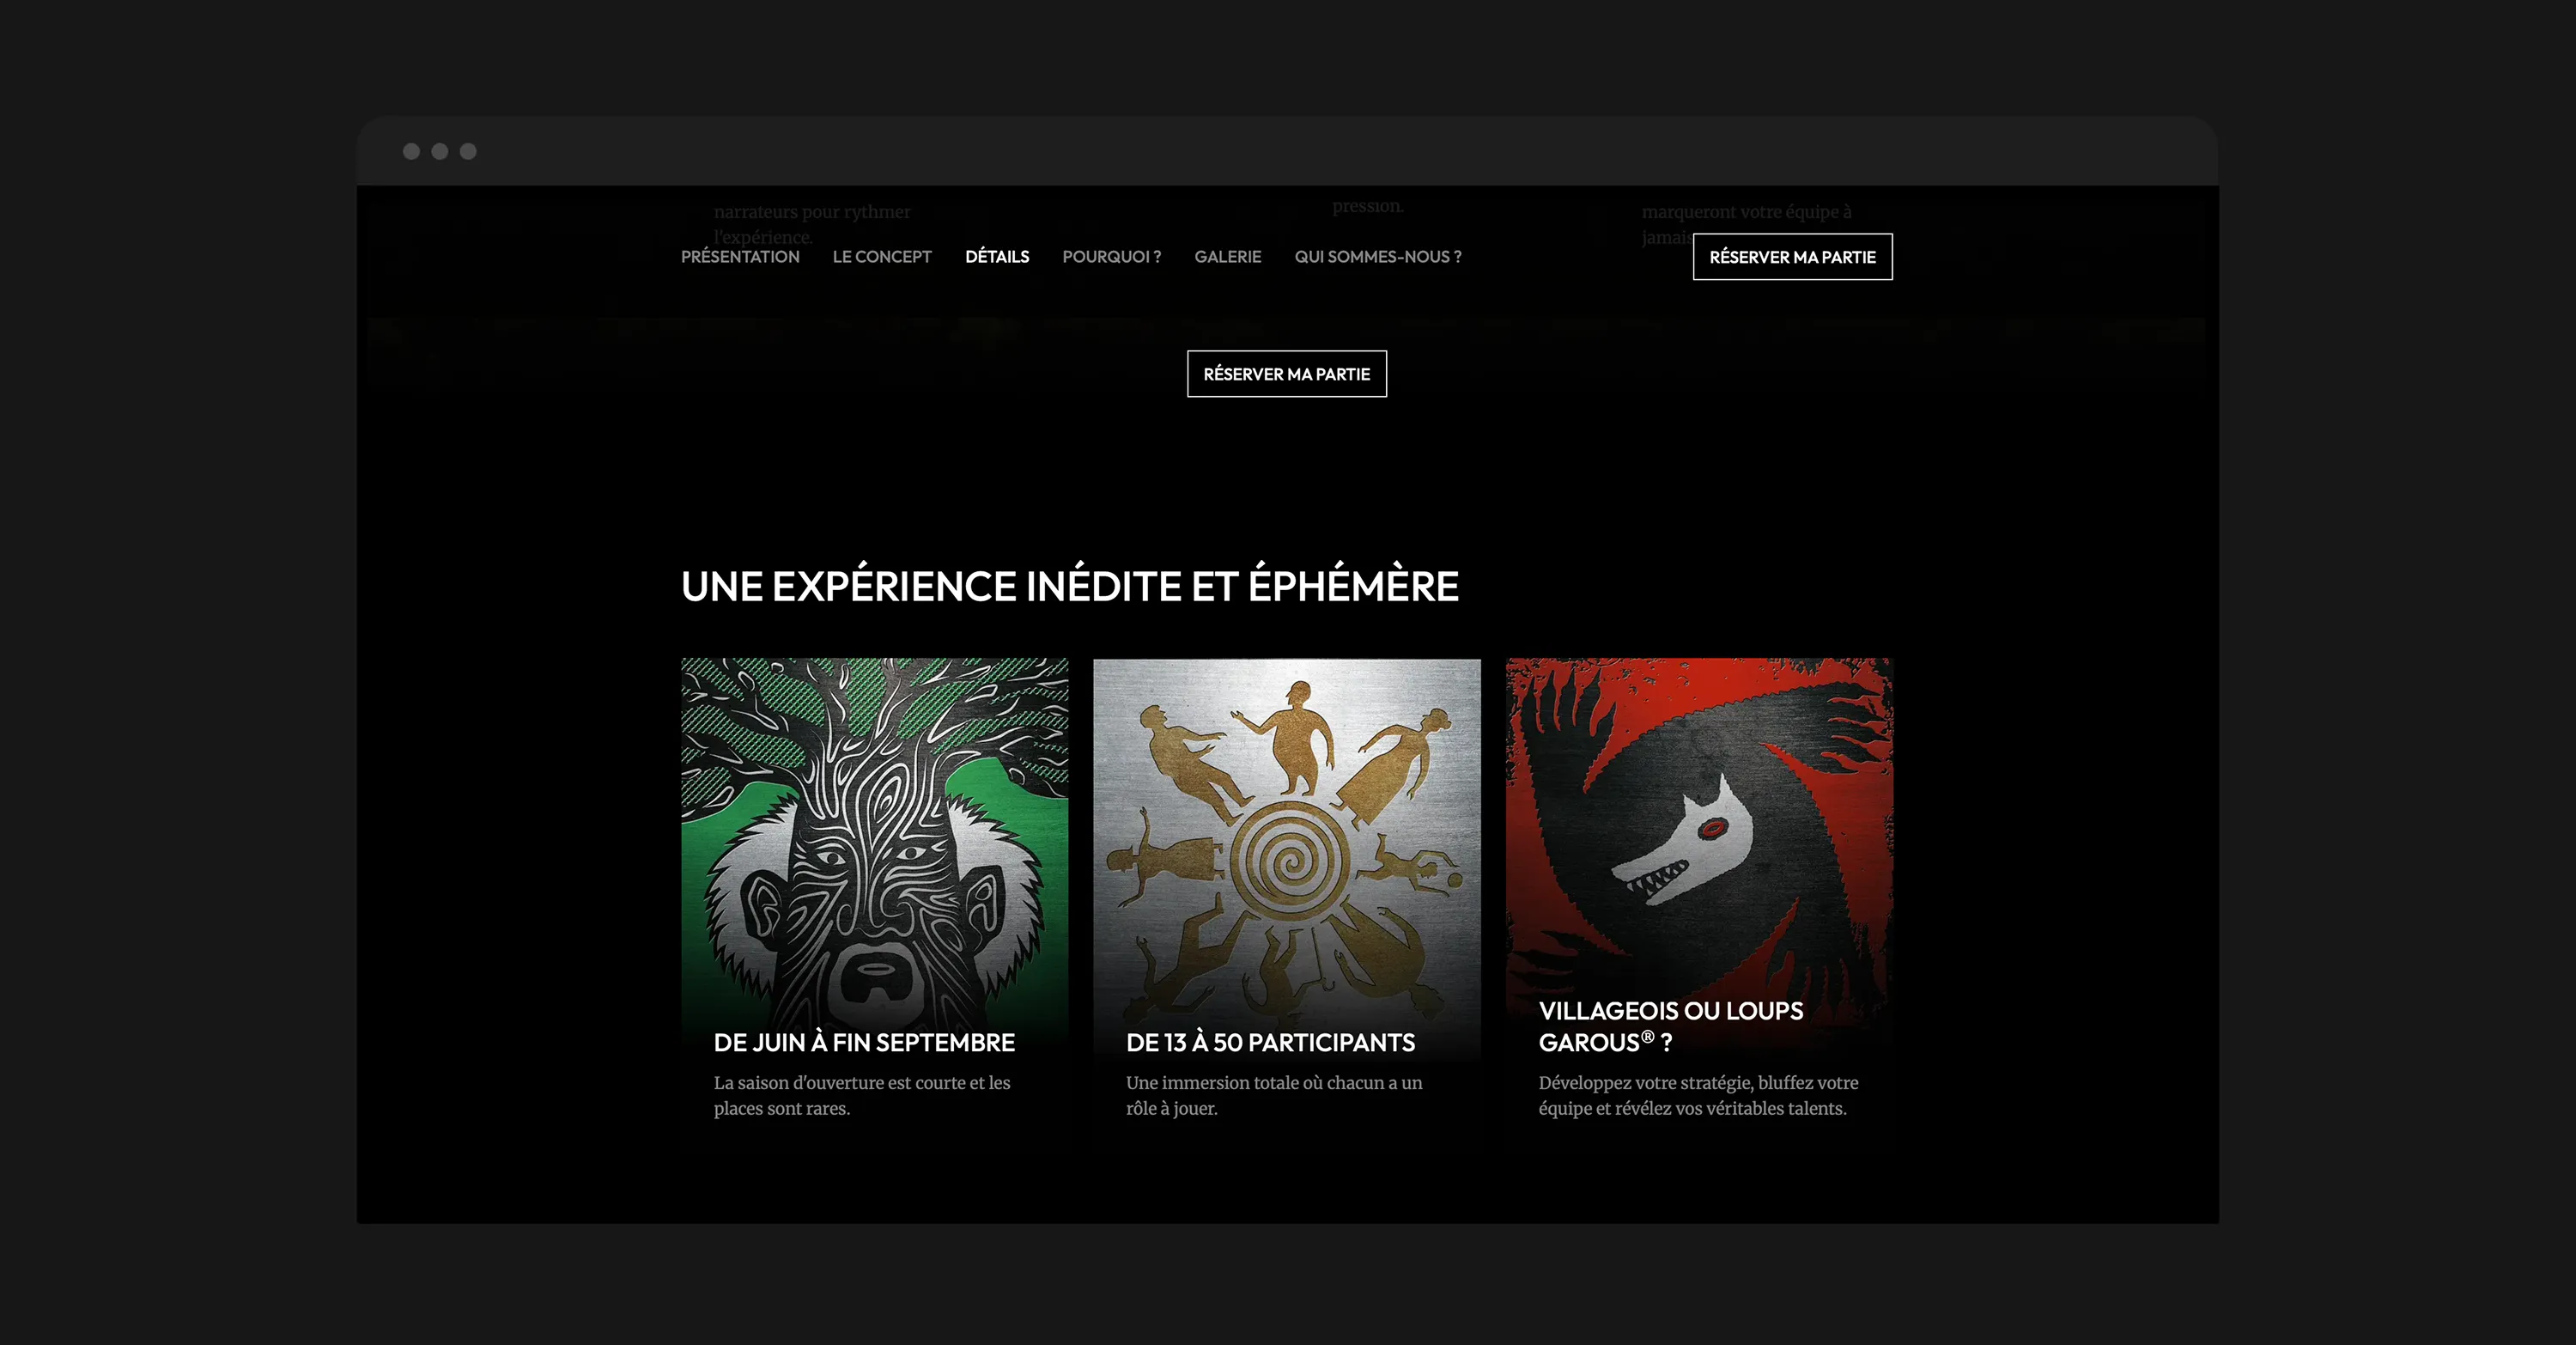Click the UNE EXPÉRIENCE INÉDITE ET ÉPHÉMÈRE heading
The height and width of the screenshot is (1345, 2576).
click(1070, 586)
